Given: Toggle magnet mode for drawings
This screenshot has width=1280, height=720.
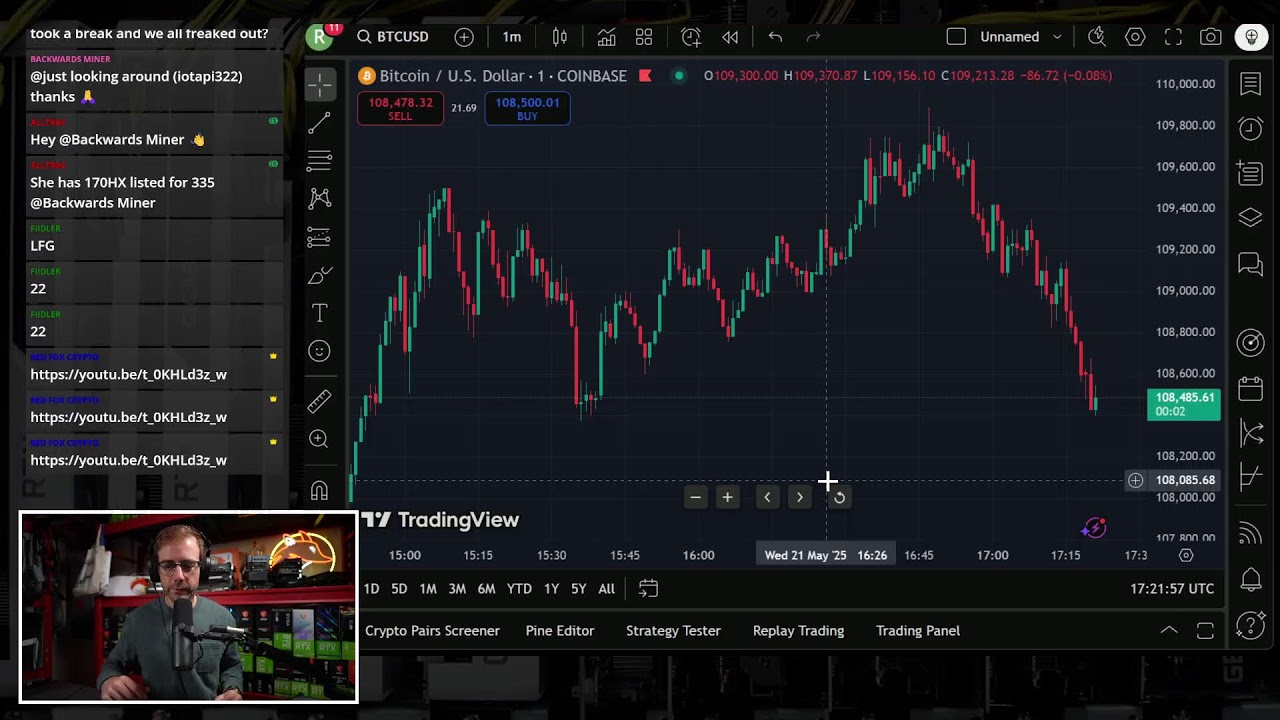Looking at the screenshot, I should (319, 490).
